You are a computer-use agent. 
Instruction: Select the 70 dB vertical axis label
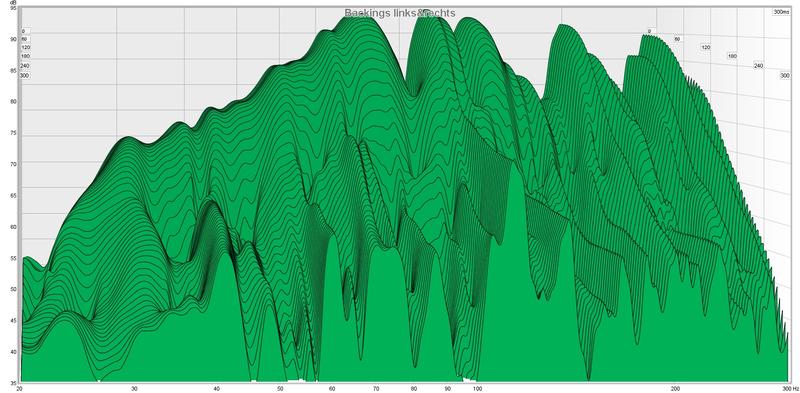(13, 164)
